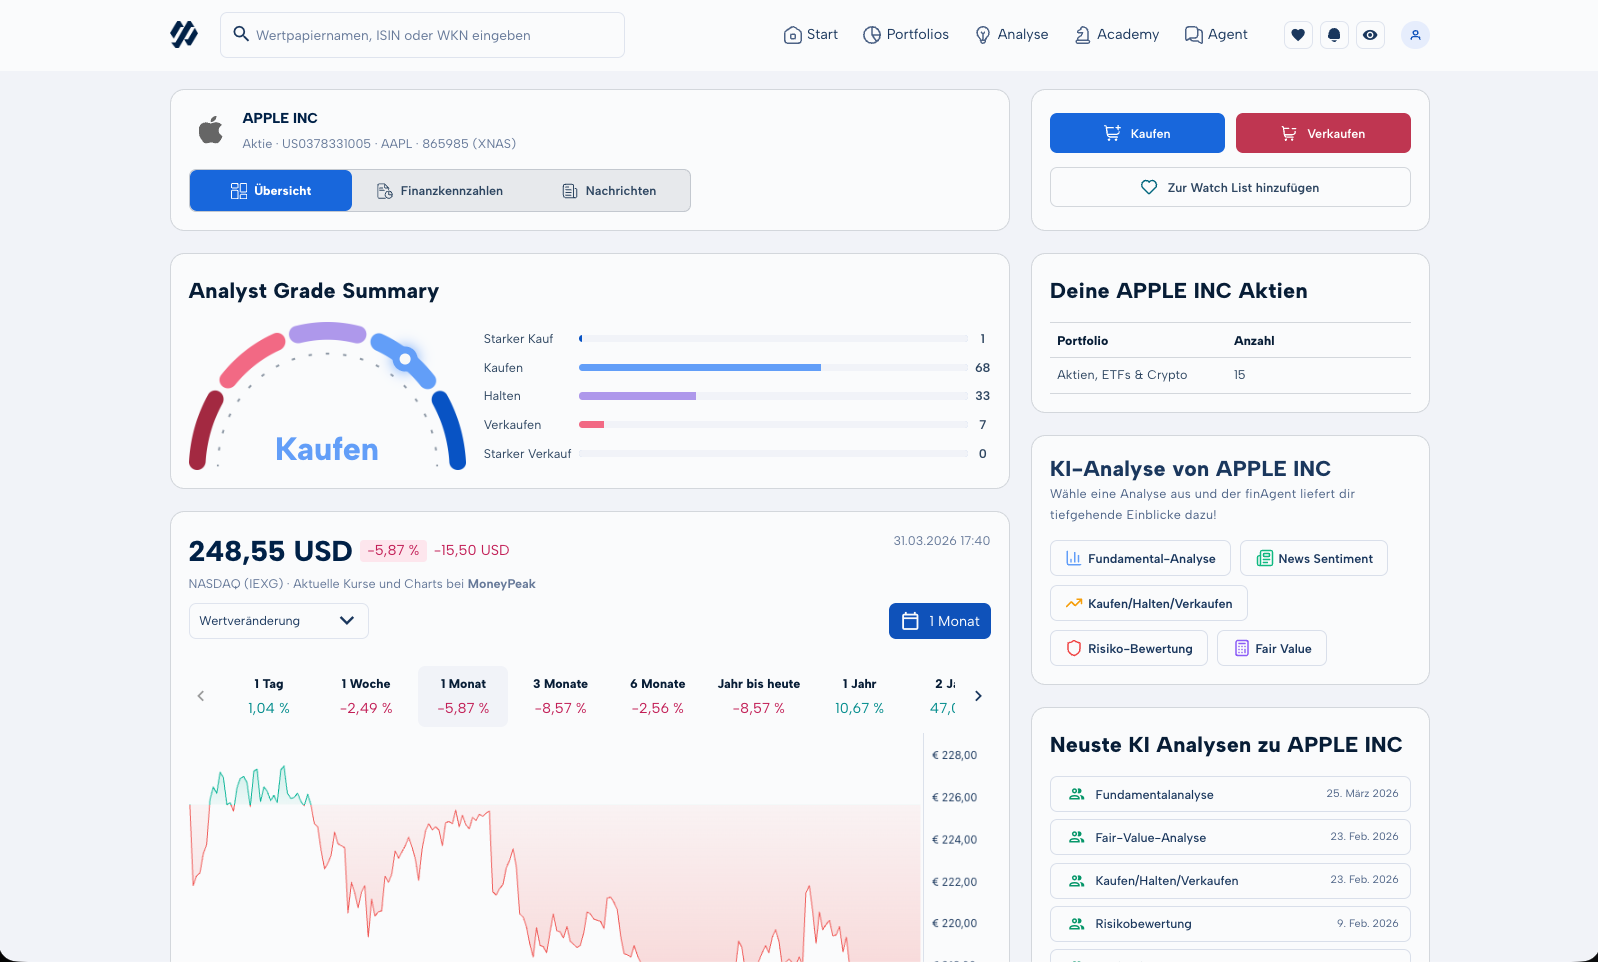Open notifications bell icon
The height and width of the screenshot is (962, 1598).
pyautogui.click(x=1334, y=35)
